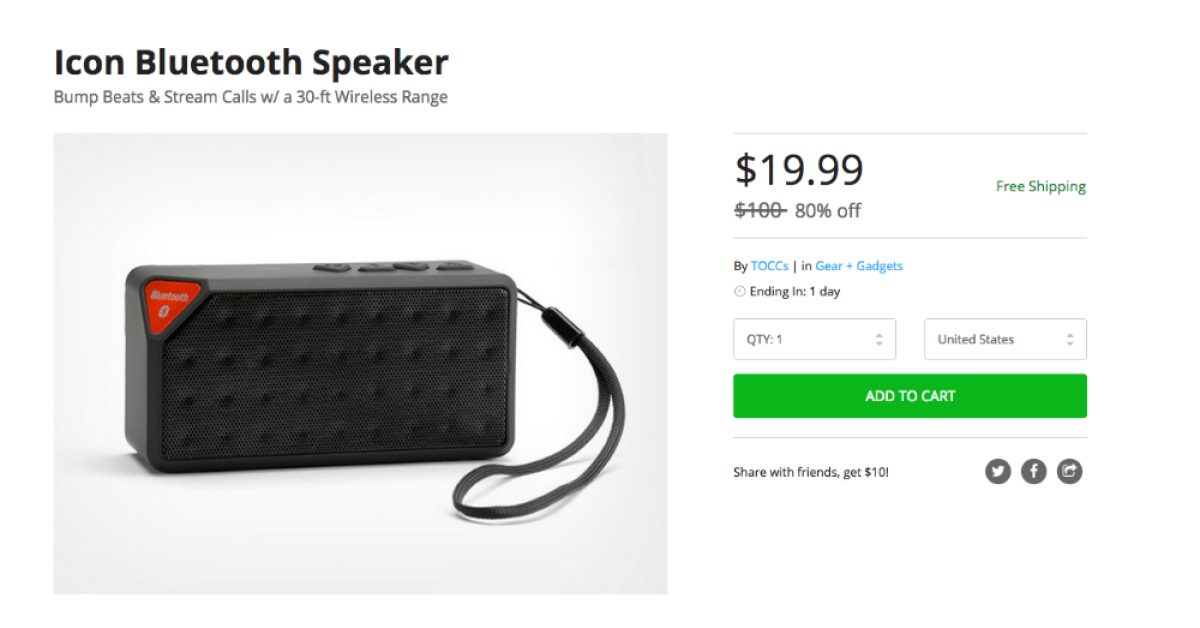Share the deal on Twitter
This screenshot has width=1200, height=628.
click(997, 471)
